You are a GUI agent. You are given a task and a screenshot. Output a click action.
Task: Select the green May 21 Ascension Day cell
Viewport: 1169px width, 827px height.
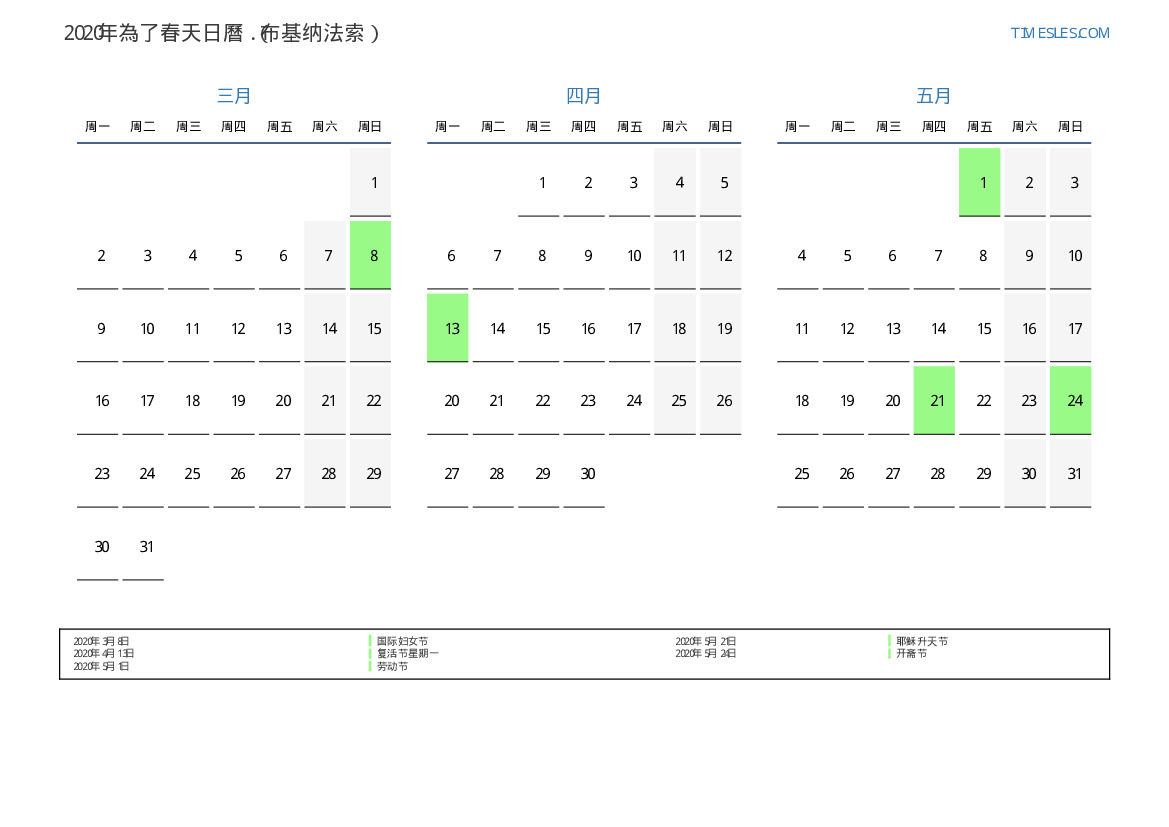click(934, 400)
